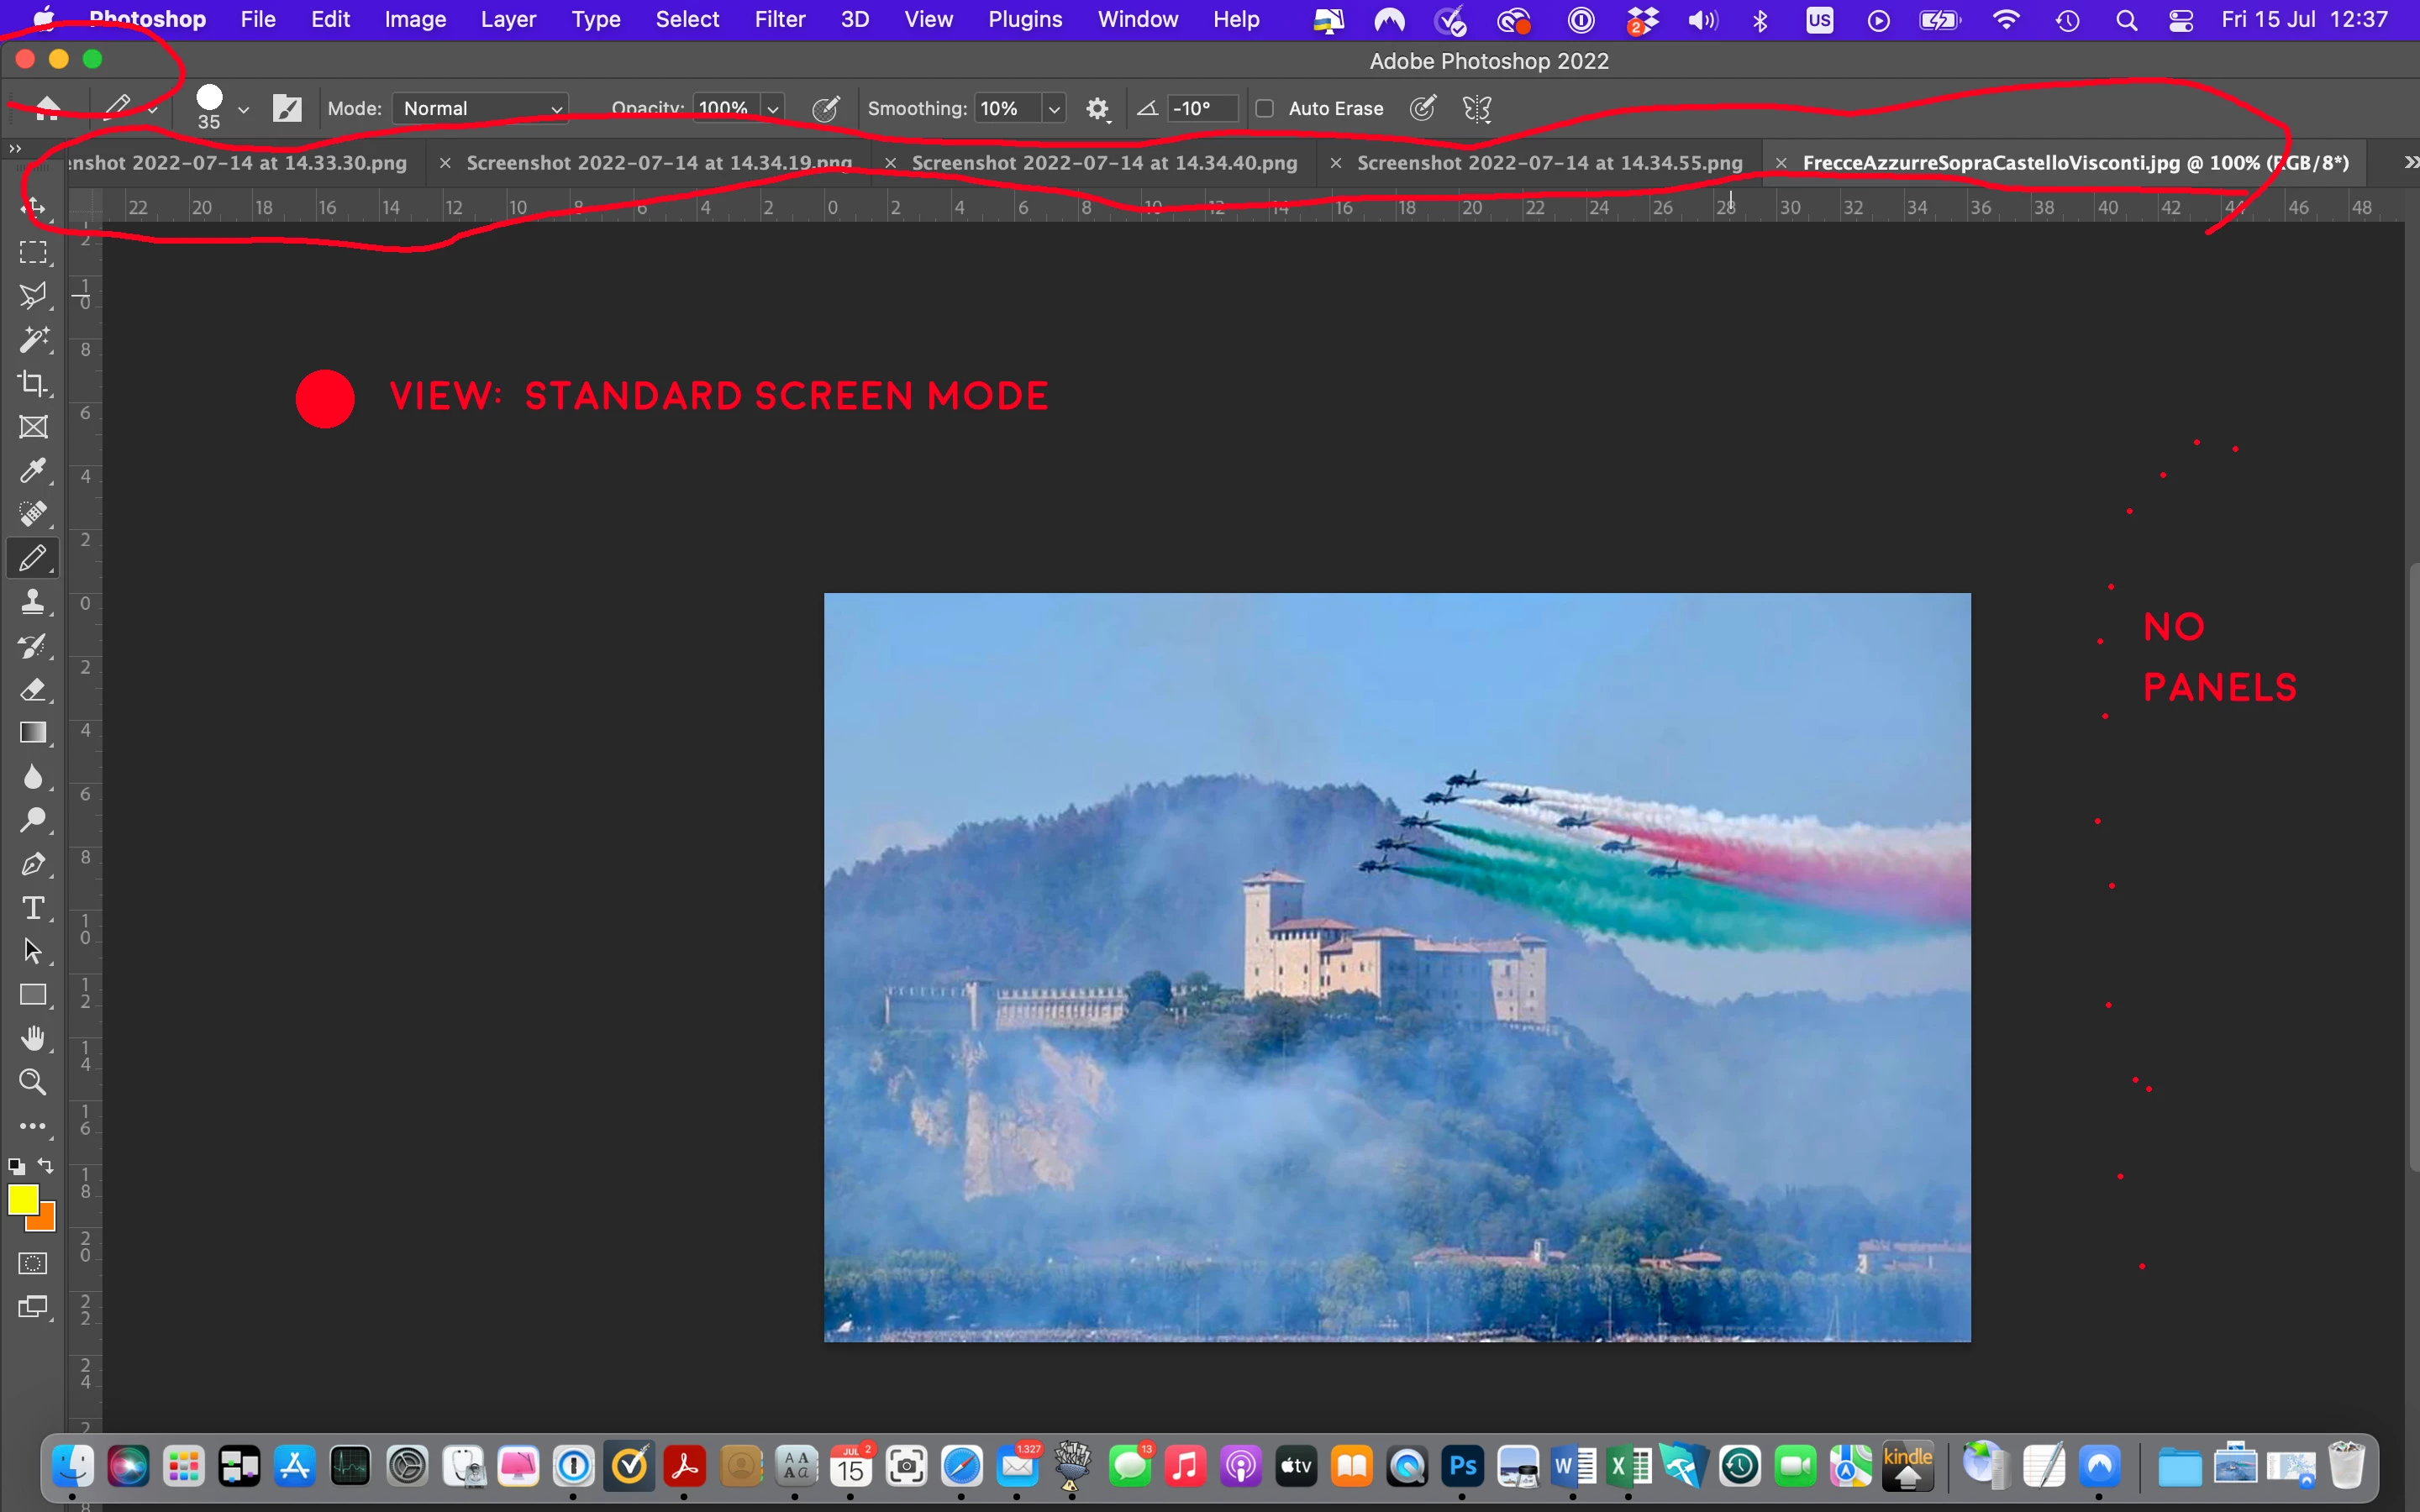This screenshot has height=1512, width=2420.
Task: Select the Eraser tool
Action: tap(33, 689)
